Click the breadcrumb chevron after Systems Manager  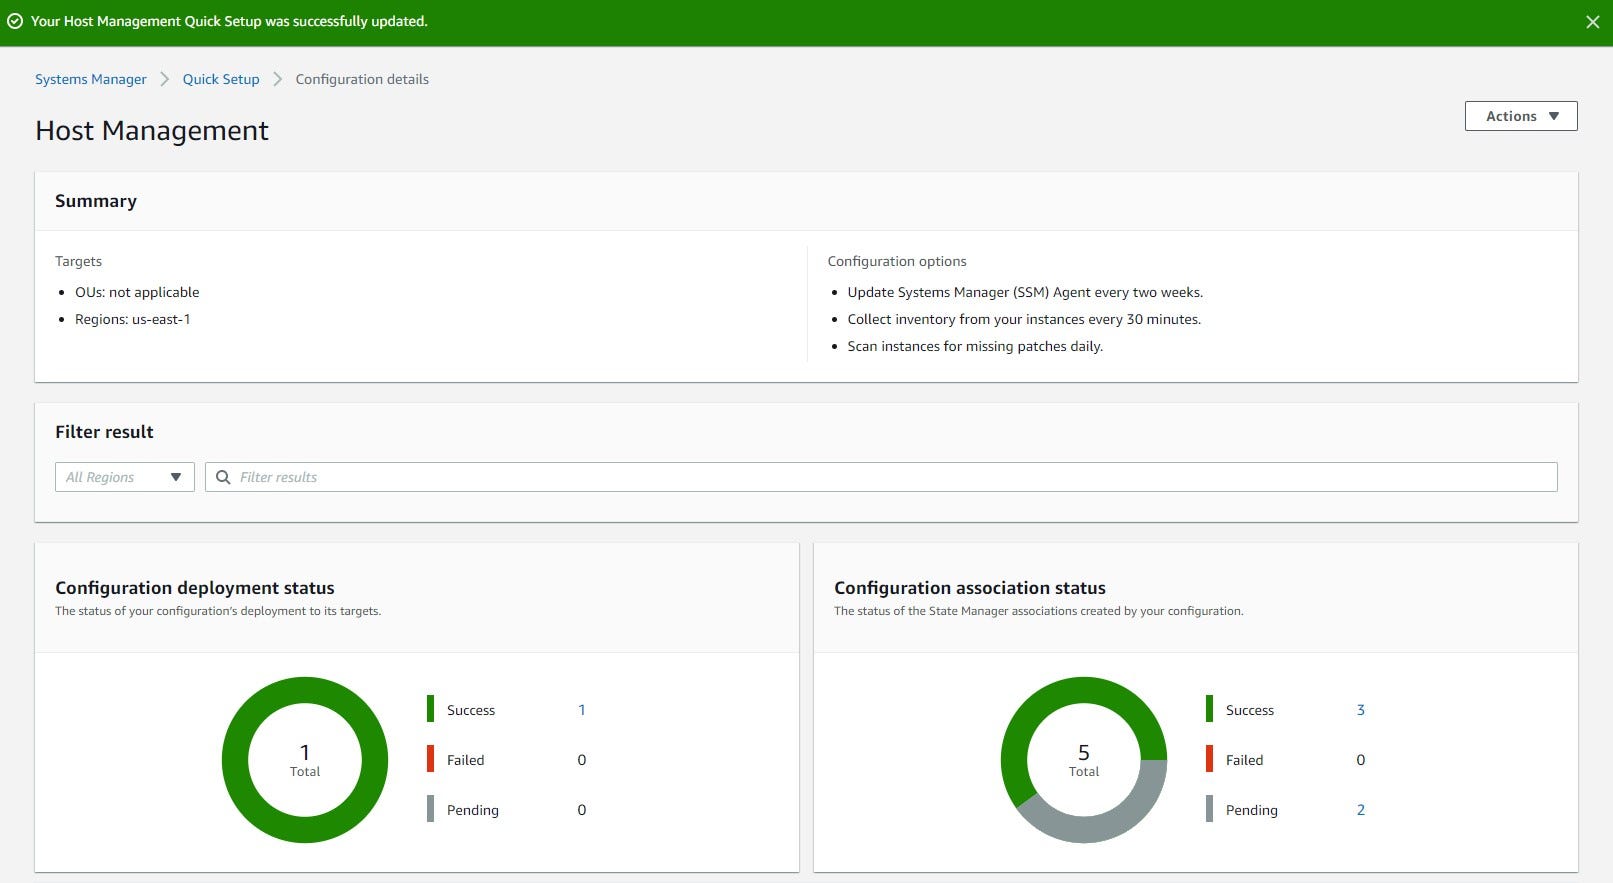click(x=165, y=79)
